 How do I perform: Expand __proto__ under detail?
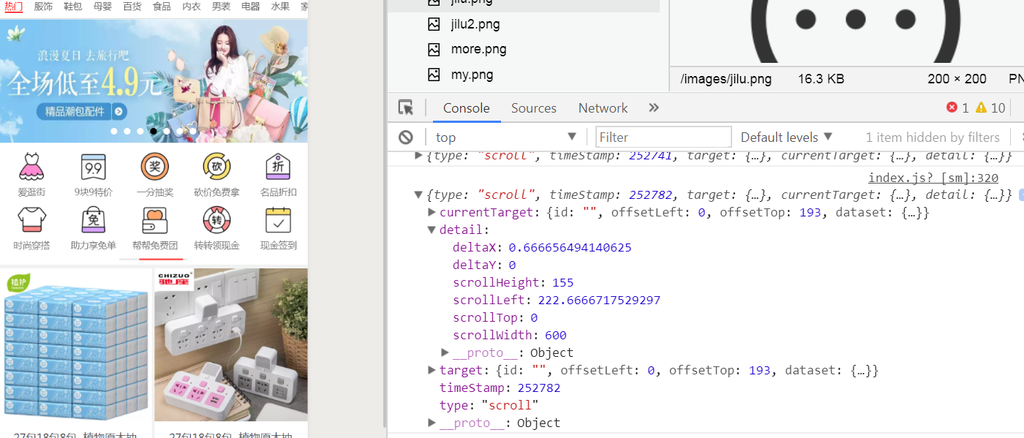(445, 352)
